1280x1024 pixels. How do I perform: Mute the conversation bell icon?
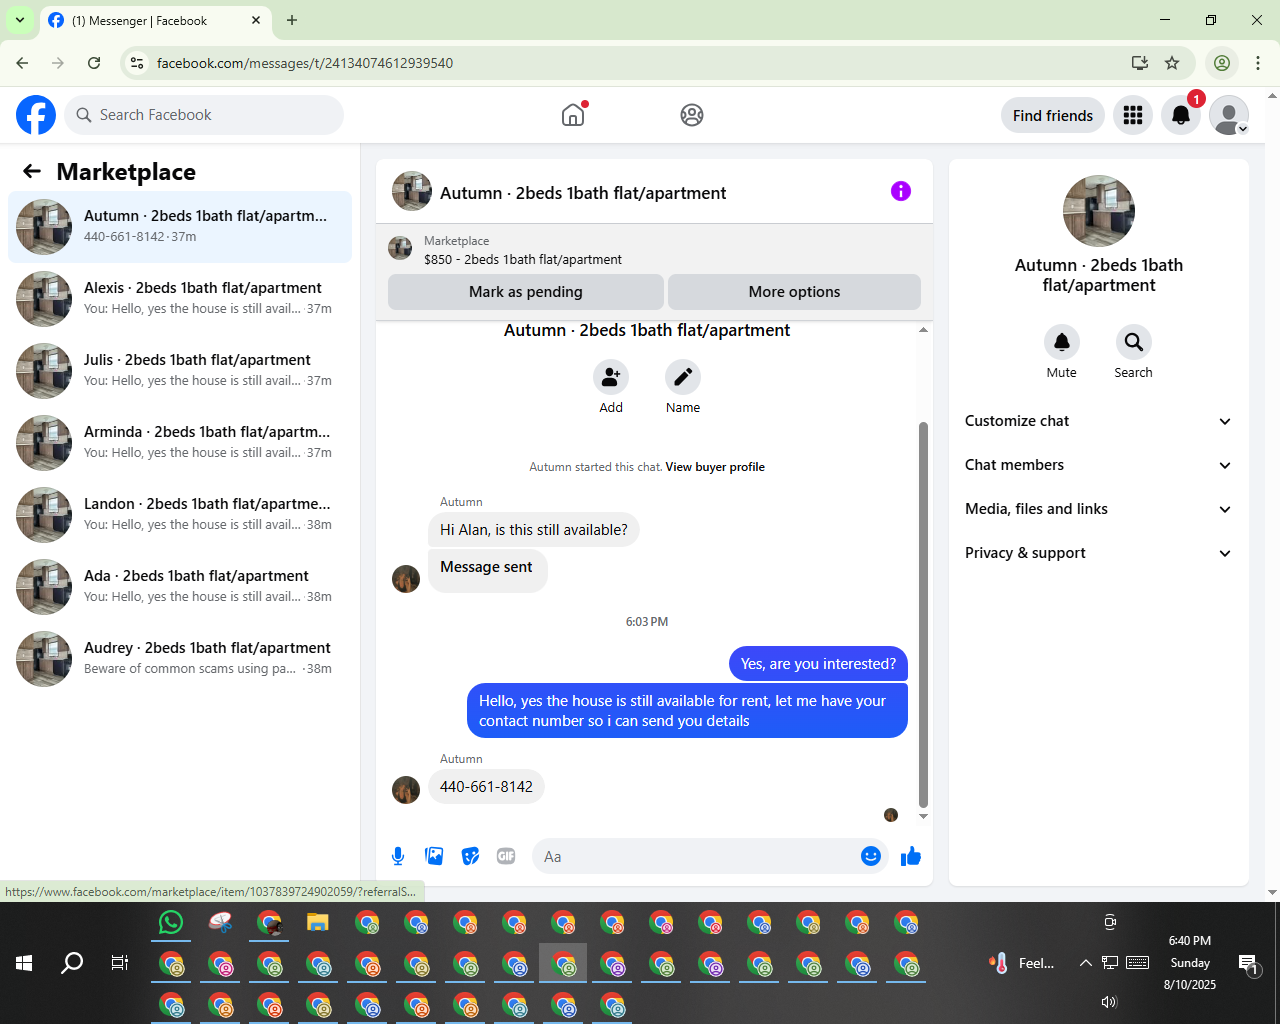[x=1062, y=342]
